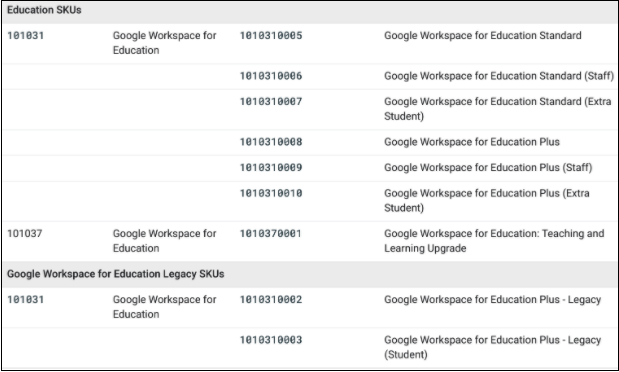Select SKU ID 1010310002
Viewport: 619px width, 372px height.
pos(271,299)
